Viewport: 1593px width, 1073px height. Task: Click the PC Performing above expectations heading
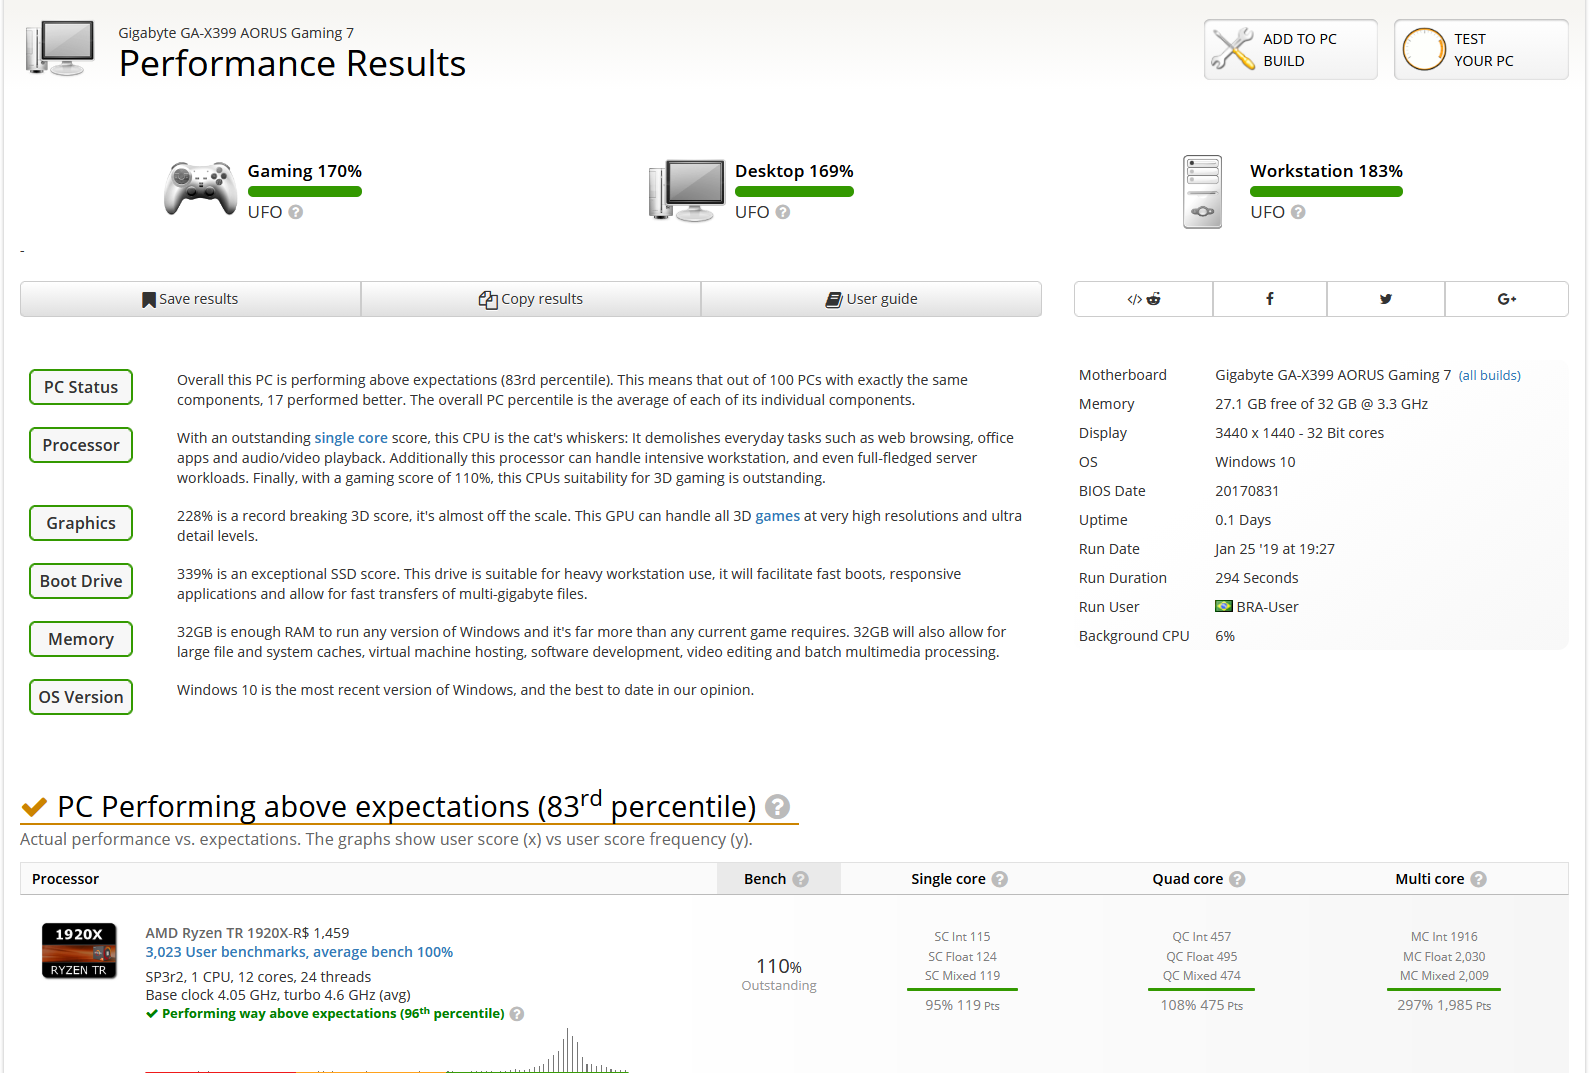coord(406,805)
